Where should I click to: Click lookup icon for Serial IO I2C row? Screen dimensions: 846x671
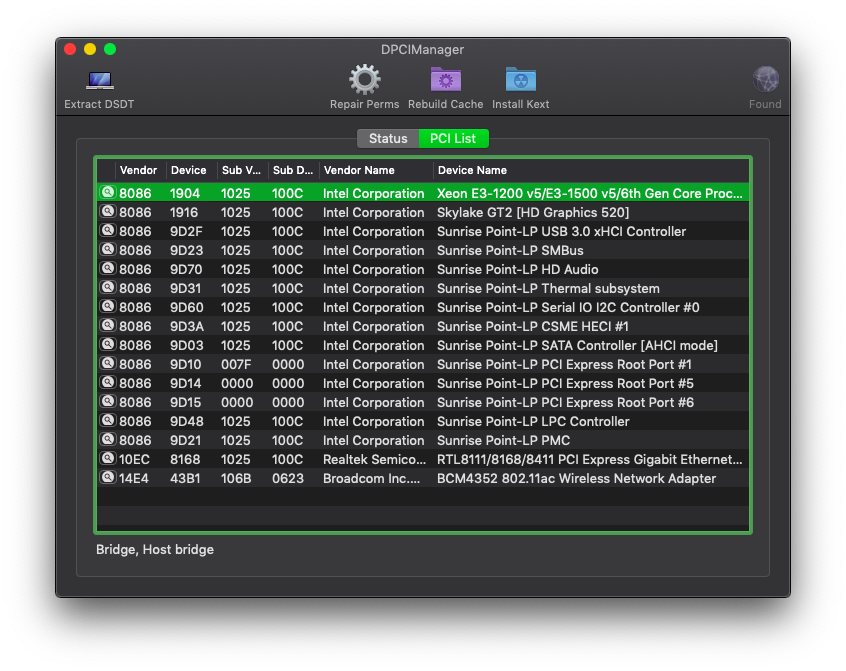pos(108,306)
